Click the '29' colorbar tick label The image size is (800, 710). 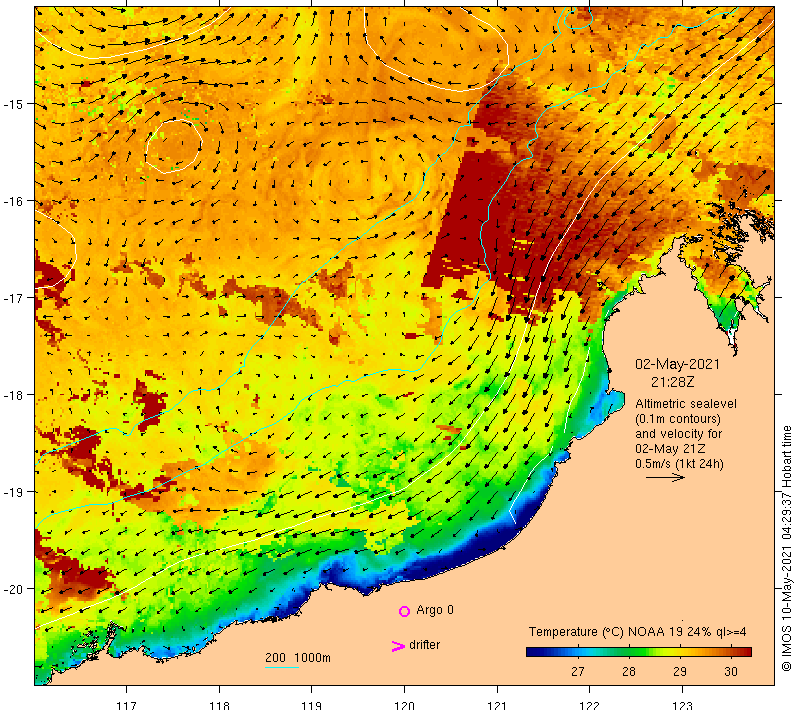coord(680,672)
